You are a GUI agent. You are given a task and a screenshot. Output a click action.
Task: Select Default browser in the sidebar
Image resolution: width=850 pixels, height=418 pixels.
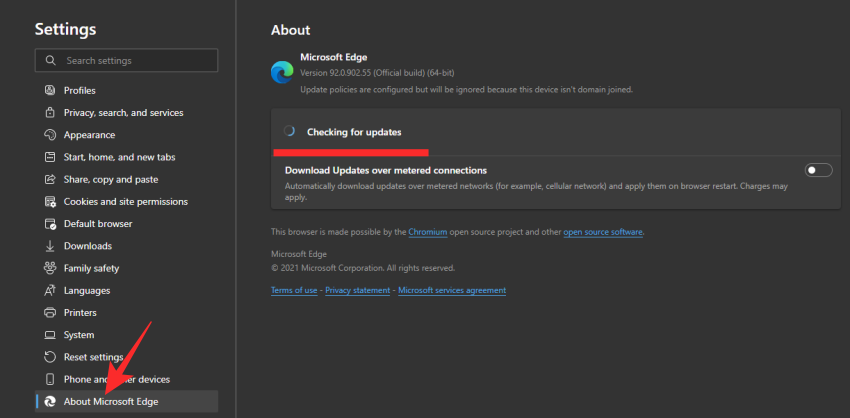pos(97,224)
